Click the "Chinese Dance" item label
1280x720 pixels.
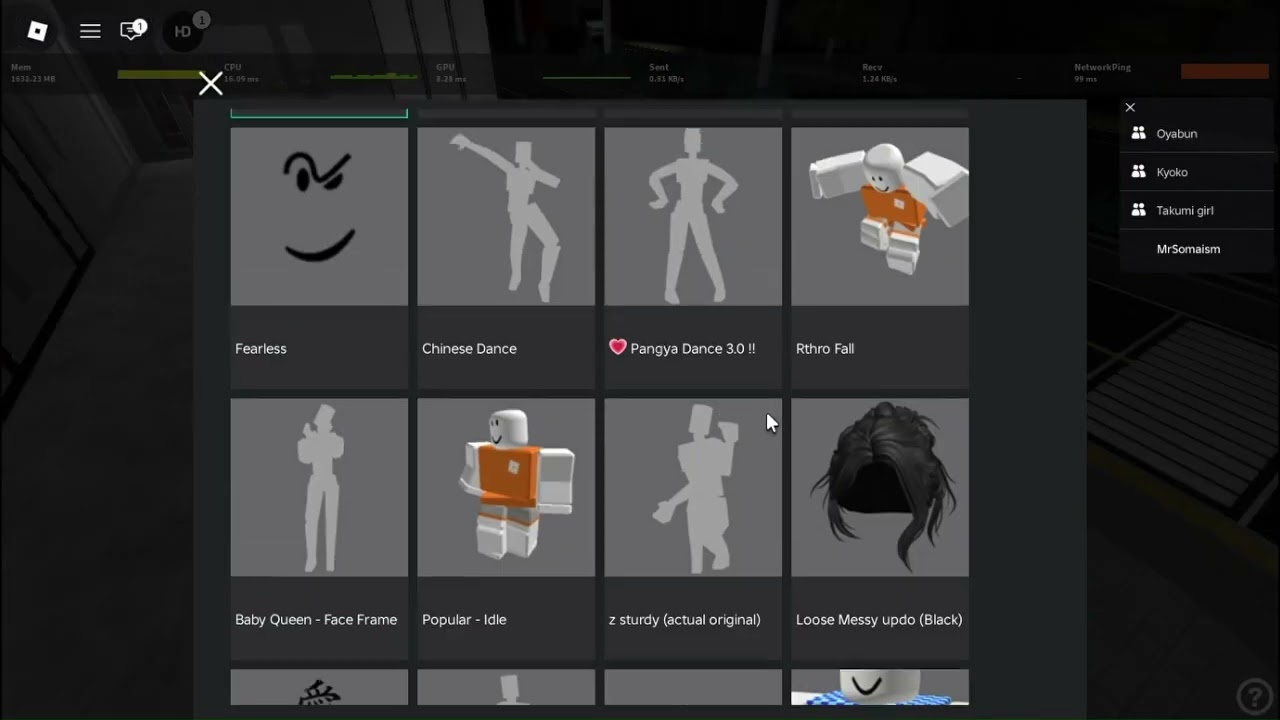tap(469, 348)
